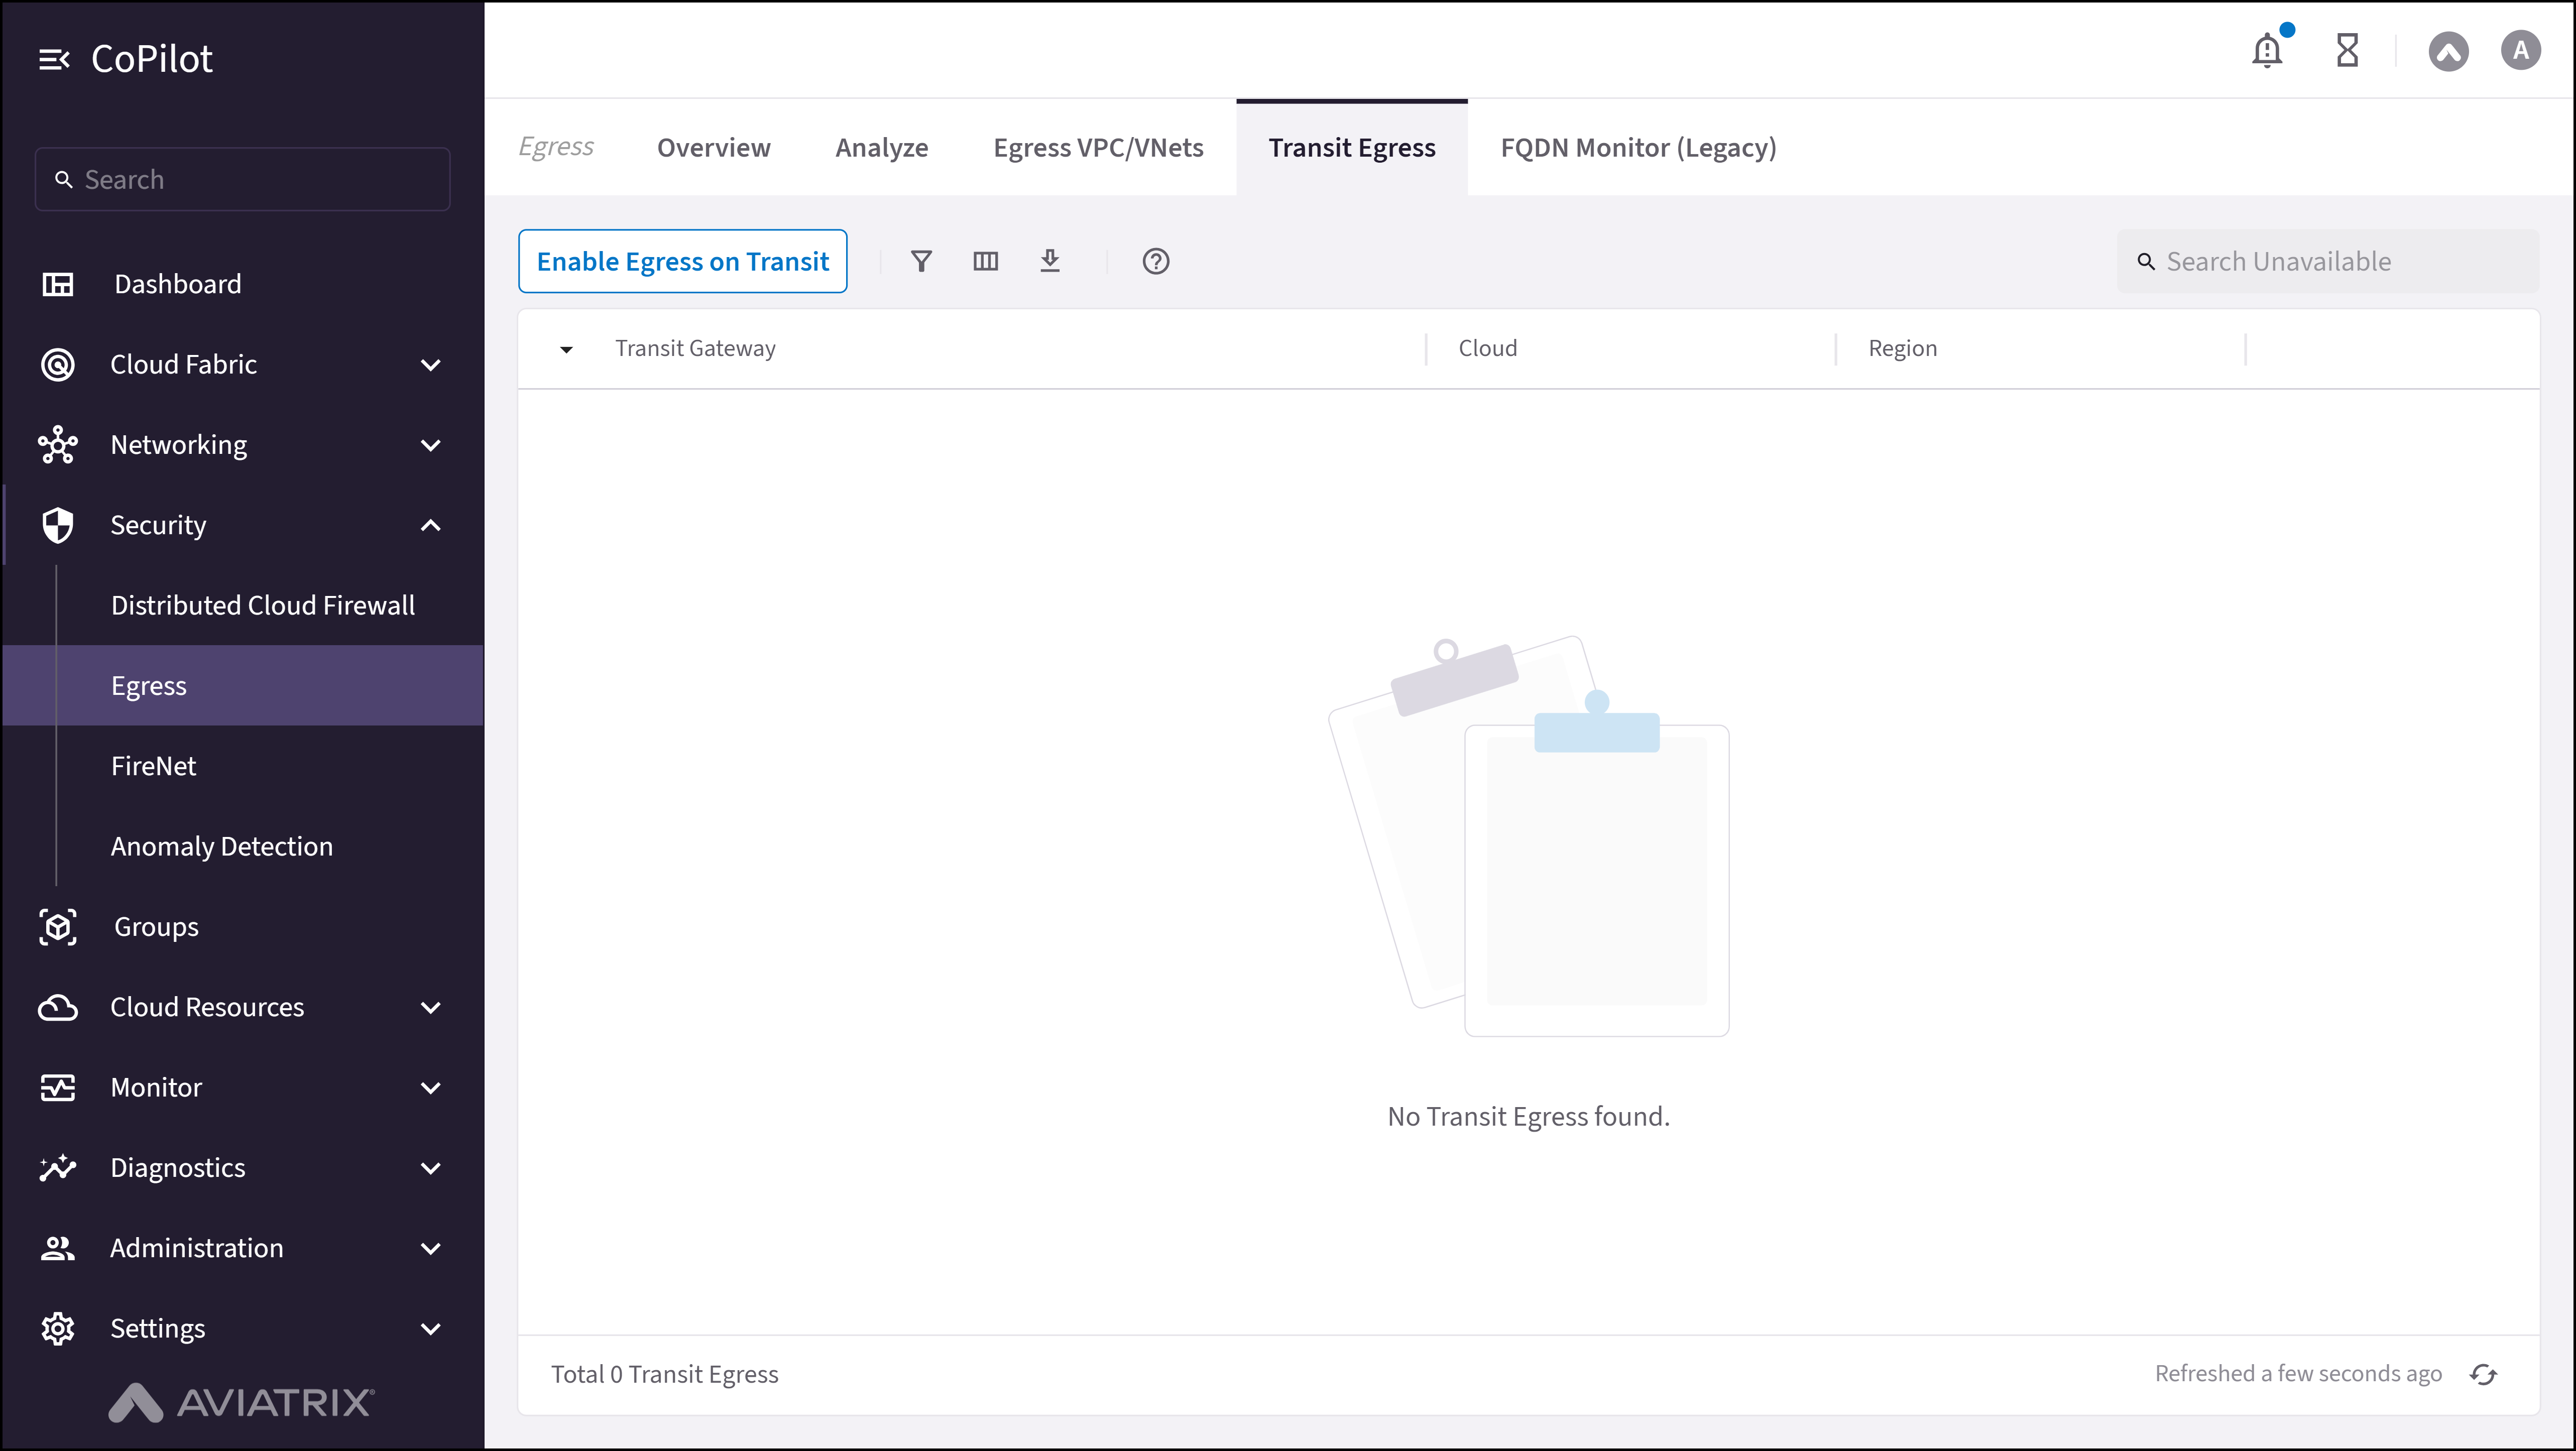Image resolution: width=2576 pixels, height=1451 pixels.
Task: Open the FQDN Monitor (Legacy) tab
Action: point(1637,148)
